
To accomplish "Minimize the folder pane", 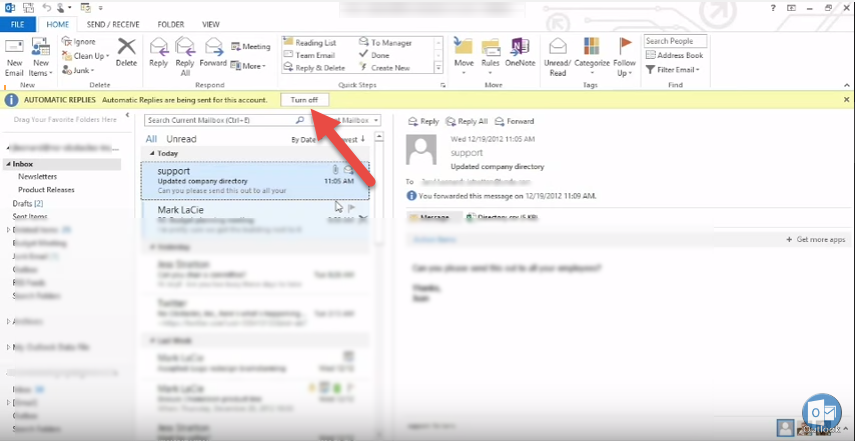I will coord(127,115).
